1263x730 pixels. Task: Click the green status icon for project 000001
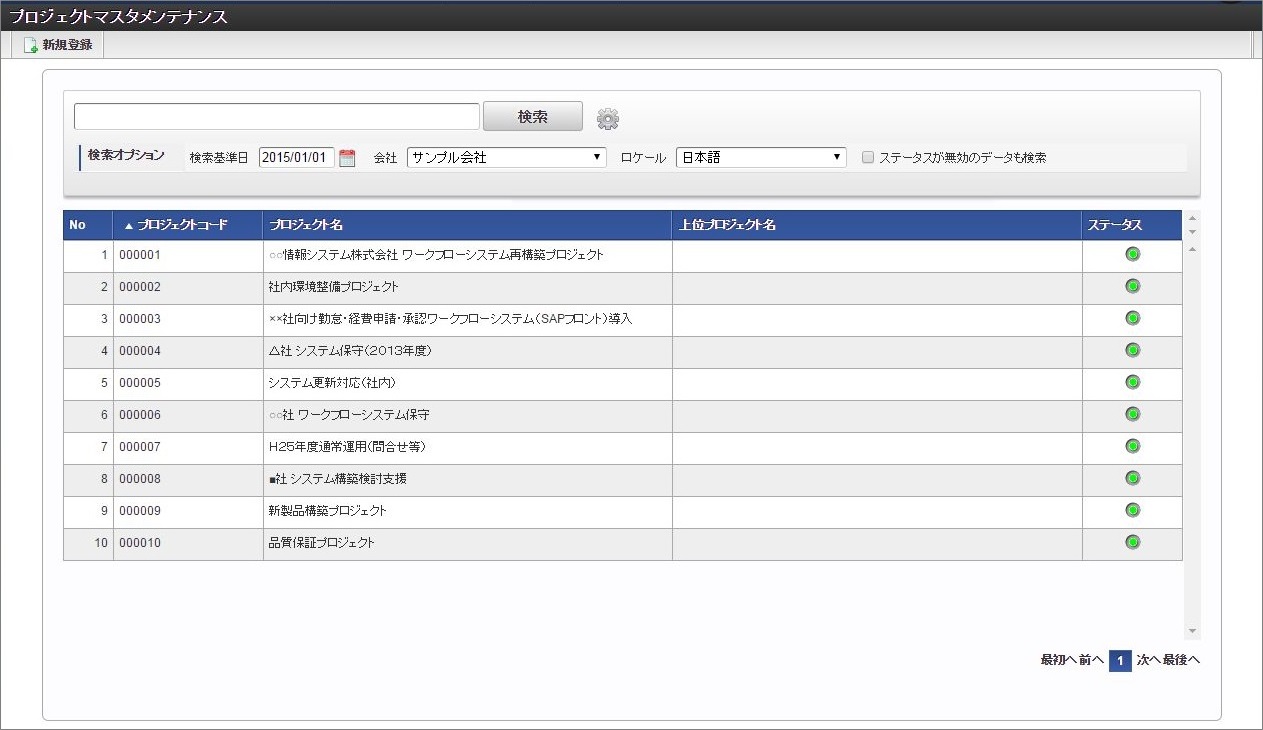(1132, 255)
